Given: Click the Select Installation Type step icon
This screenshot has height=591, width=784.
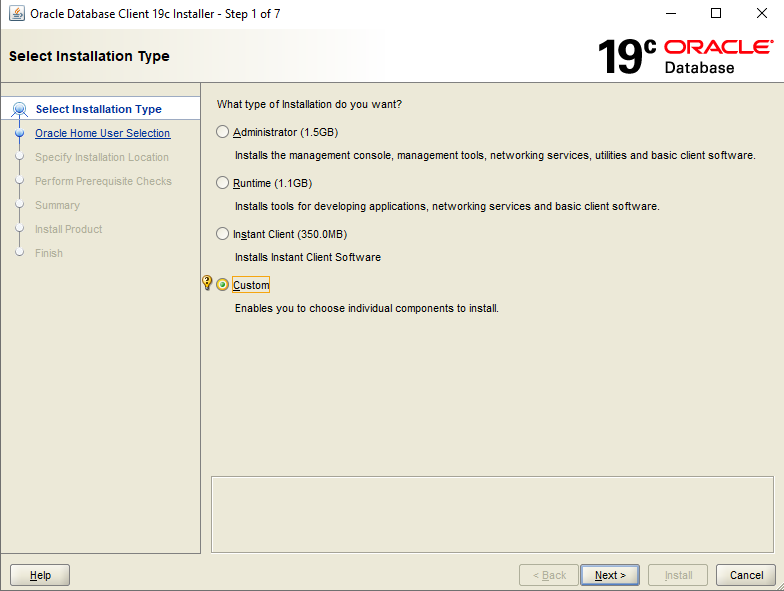Looking at the screenshot, I should [x=20, y=109].
